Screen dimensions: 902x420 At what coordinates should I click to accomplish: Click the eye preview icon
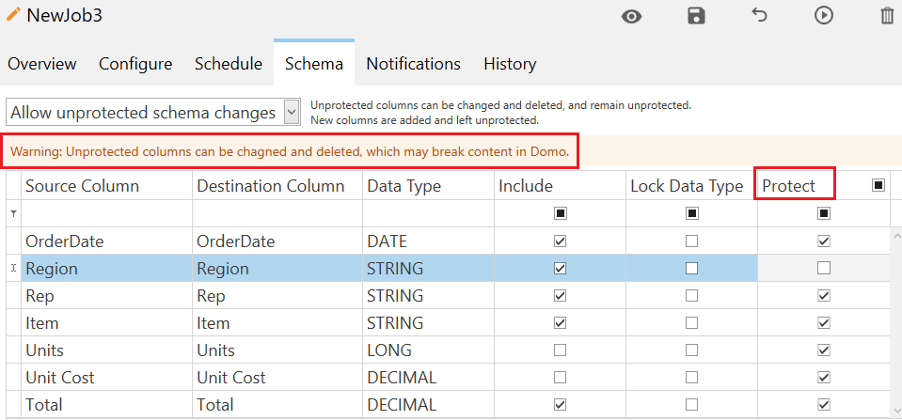[632, 17]
